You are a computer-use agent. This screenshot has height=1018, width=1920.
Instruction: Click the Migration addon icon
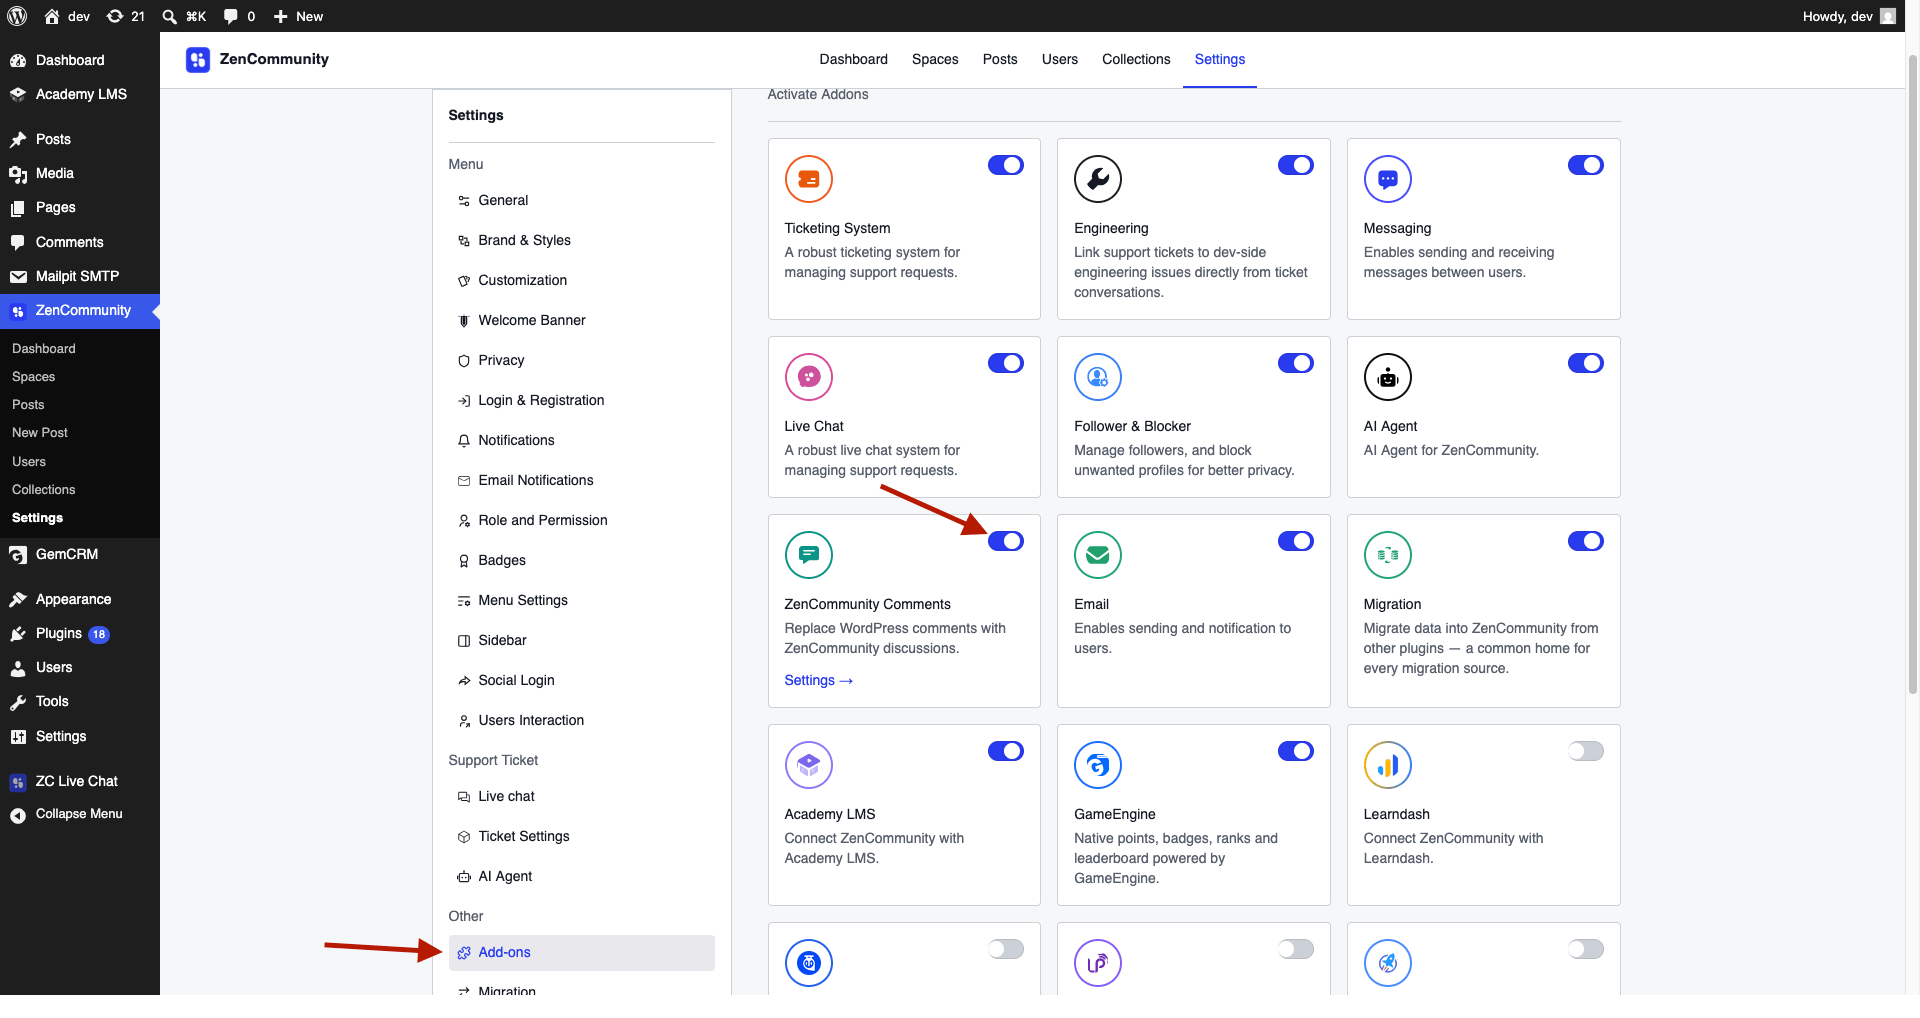pyautogui.click(x=1388, y=555)
